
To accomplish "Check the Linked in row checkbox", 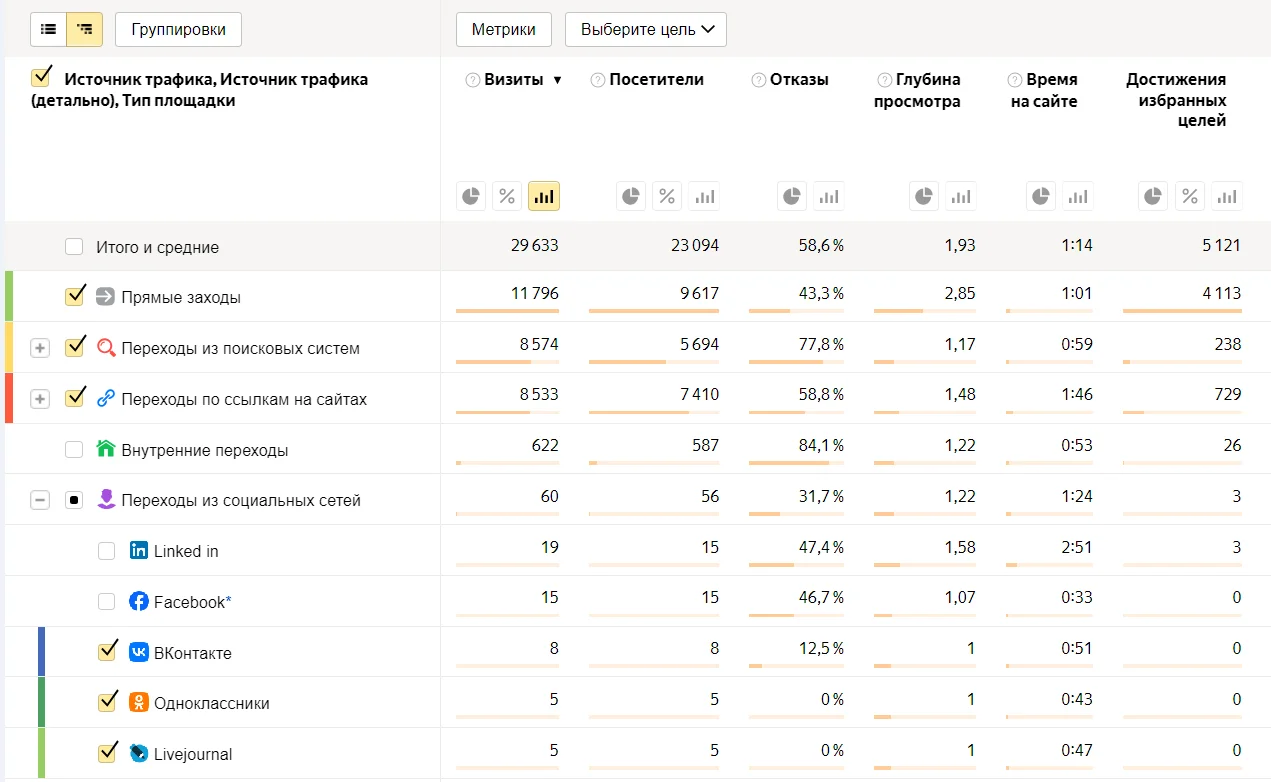I will click(106, 551).
